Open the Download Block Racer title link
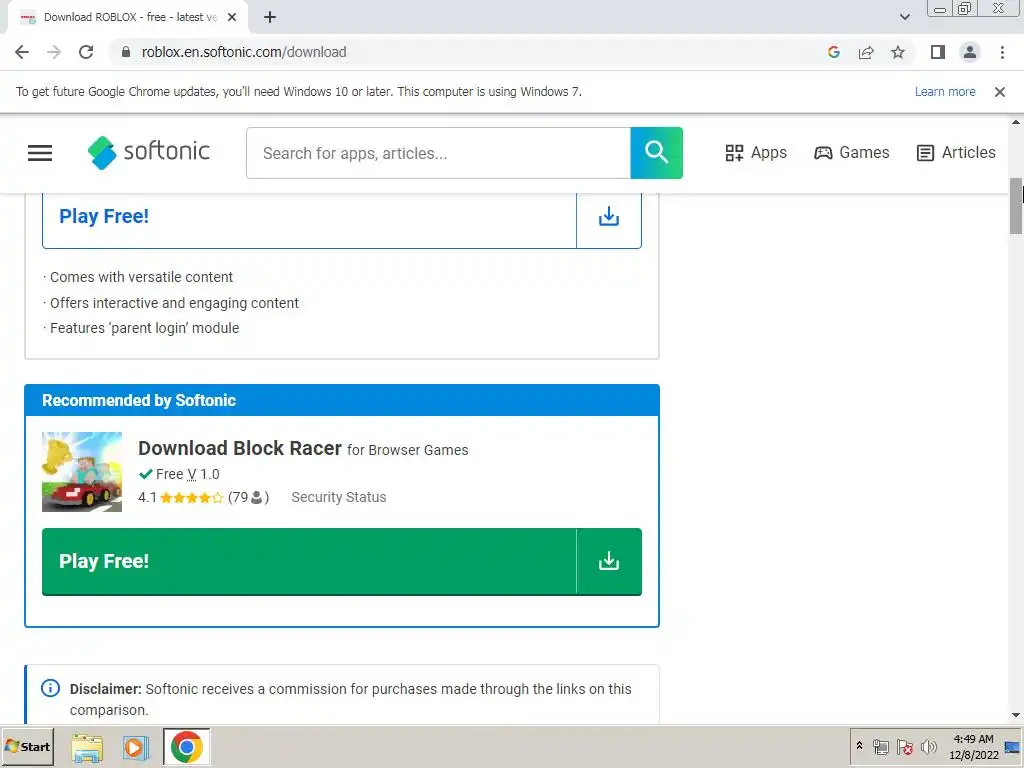 click(x=240, y=448)
